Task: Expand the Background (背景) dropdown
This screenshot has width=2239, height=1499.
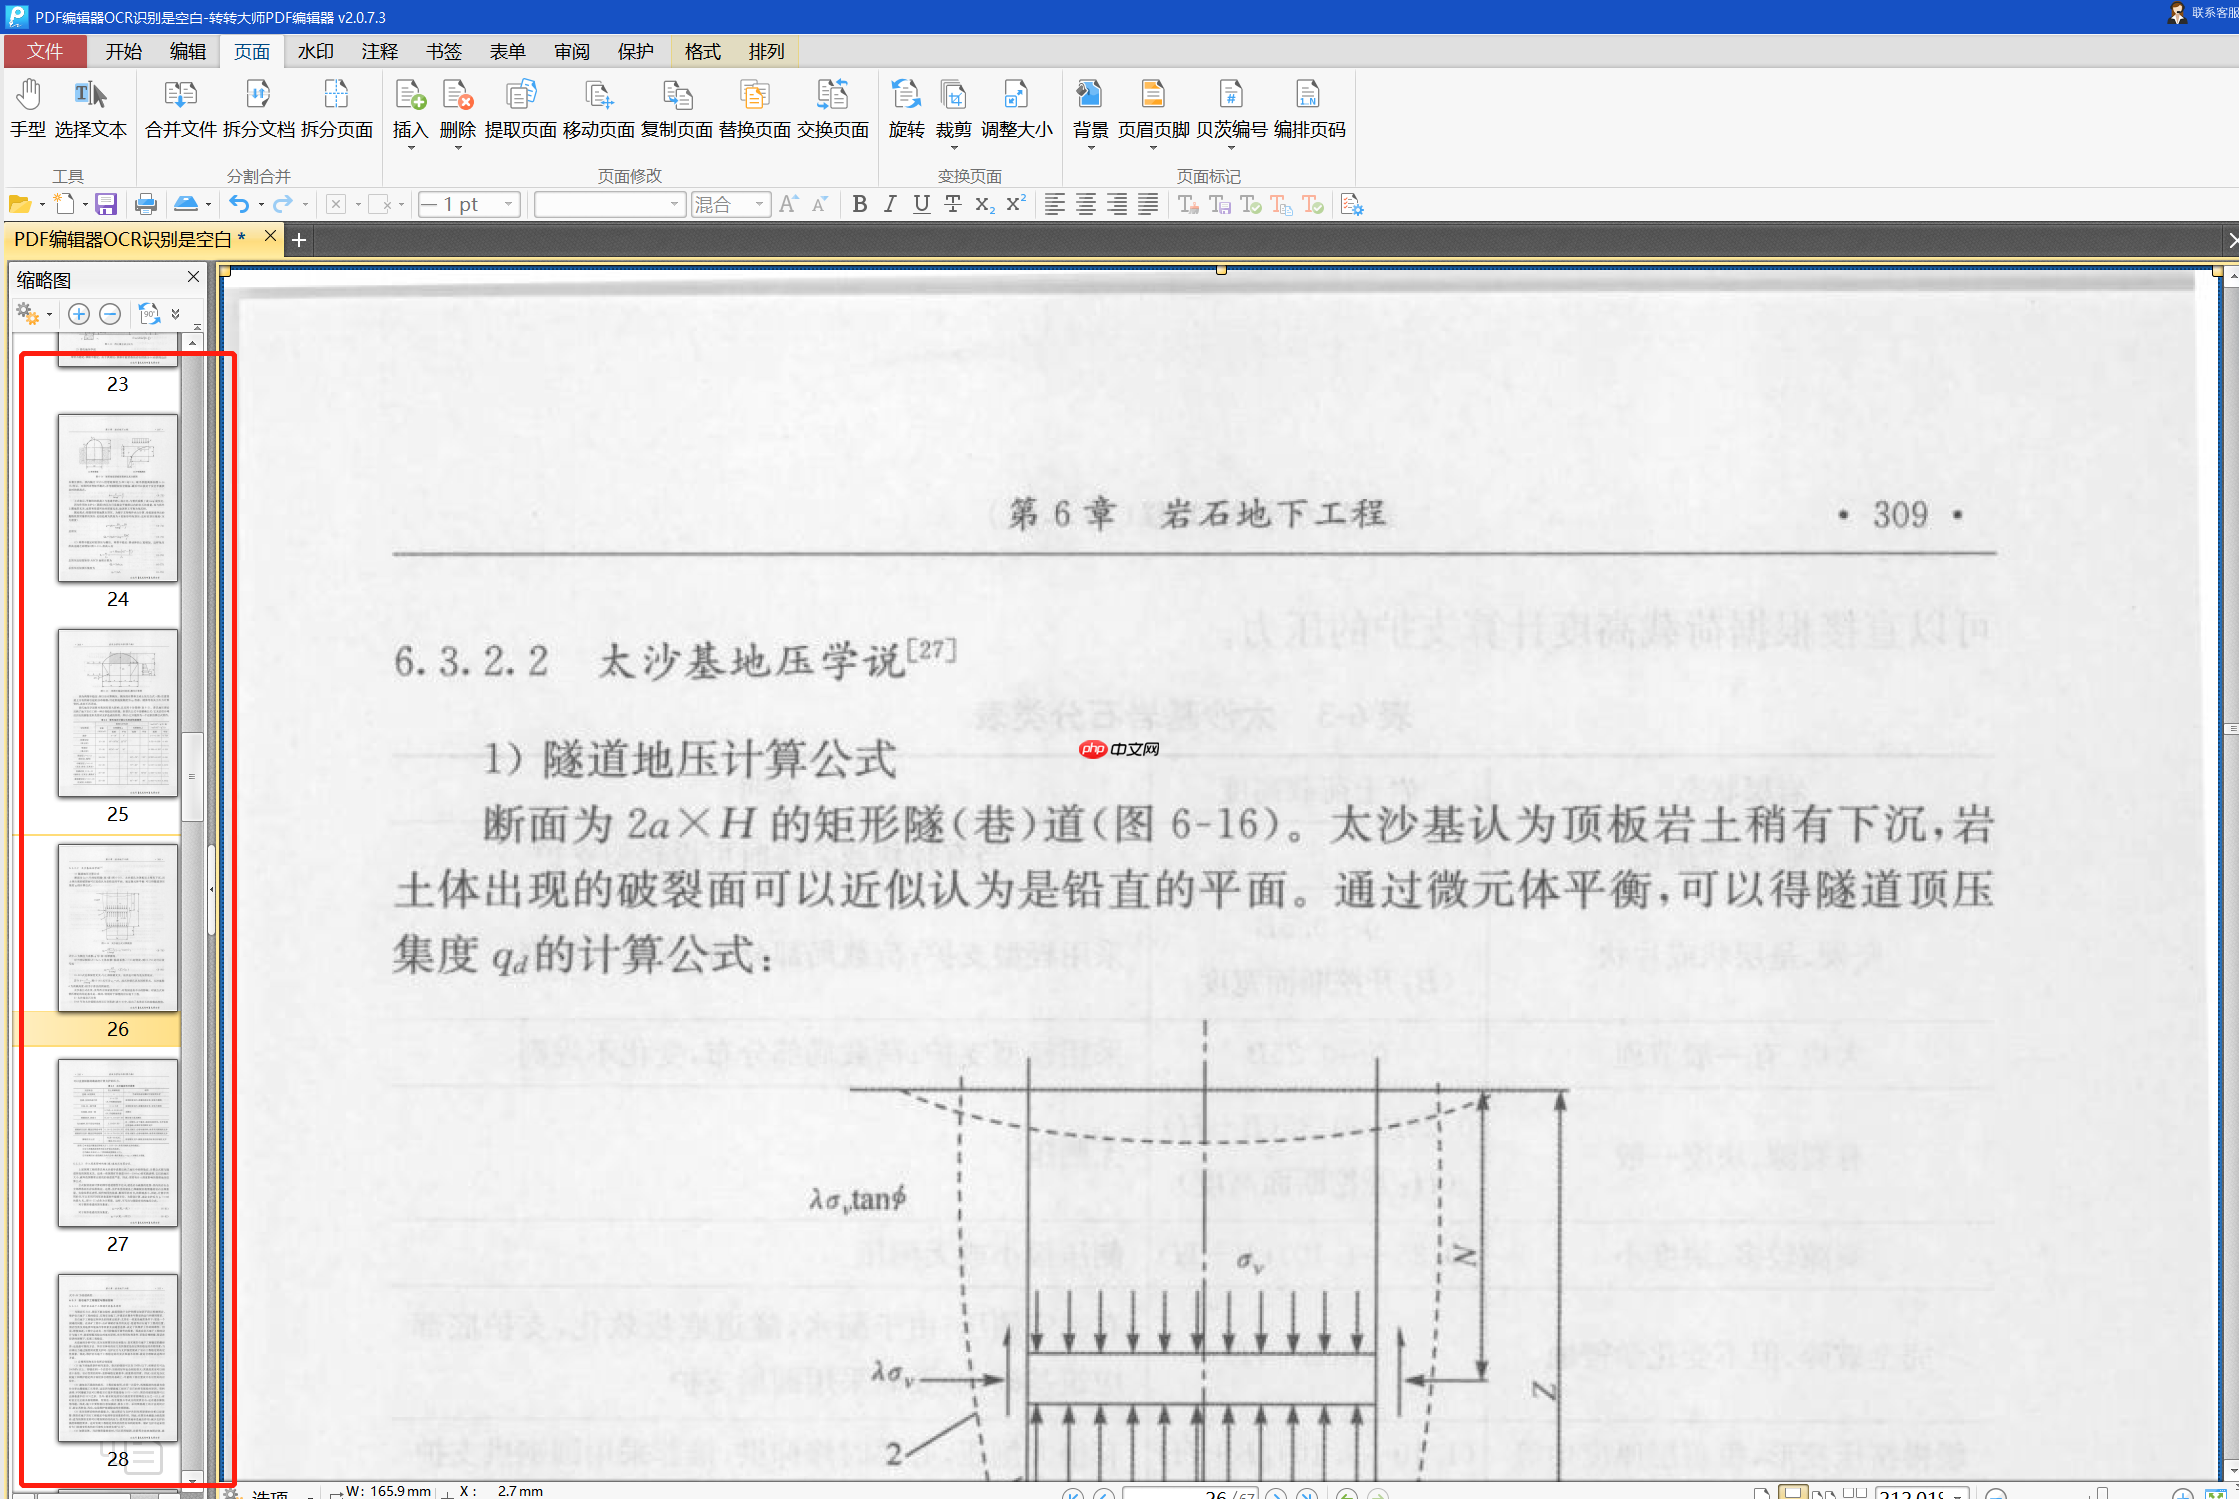Action: (x=1091, y=148)
